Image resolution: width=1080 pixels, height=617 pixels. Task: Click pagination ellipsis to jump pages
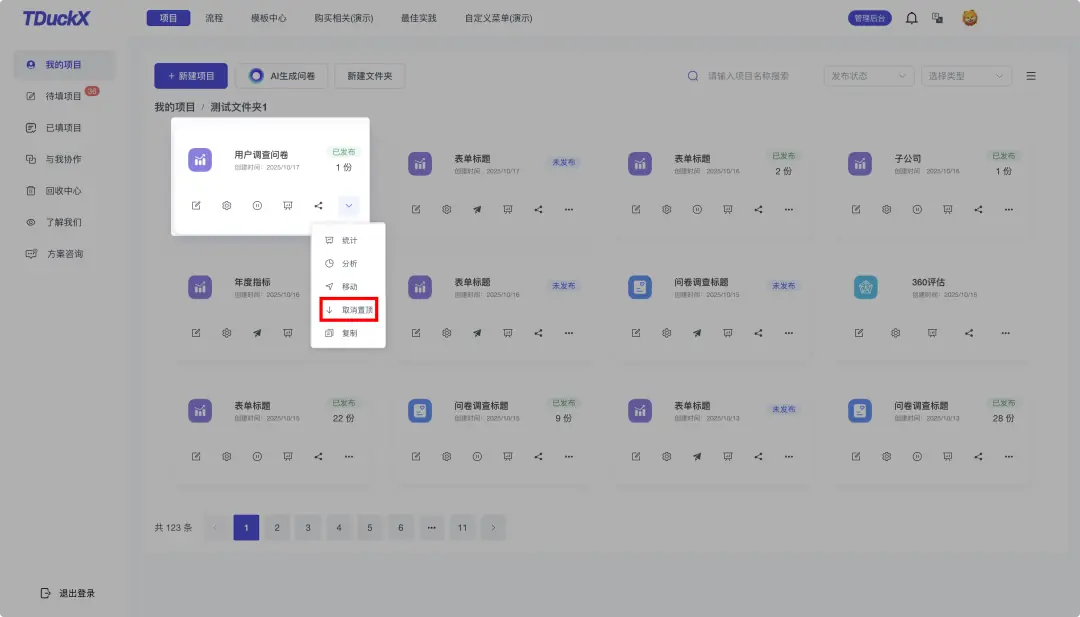click(431, 527)
